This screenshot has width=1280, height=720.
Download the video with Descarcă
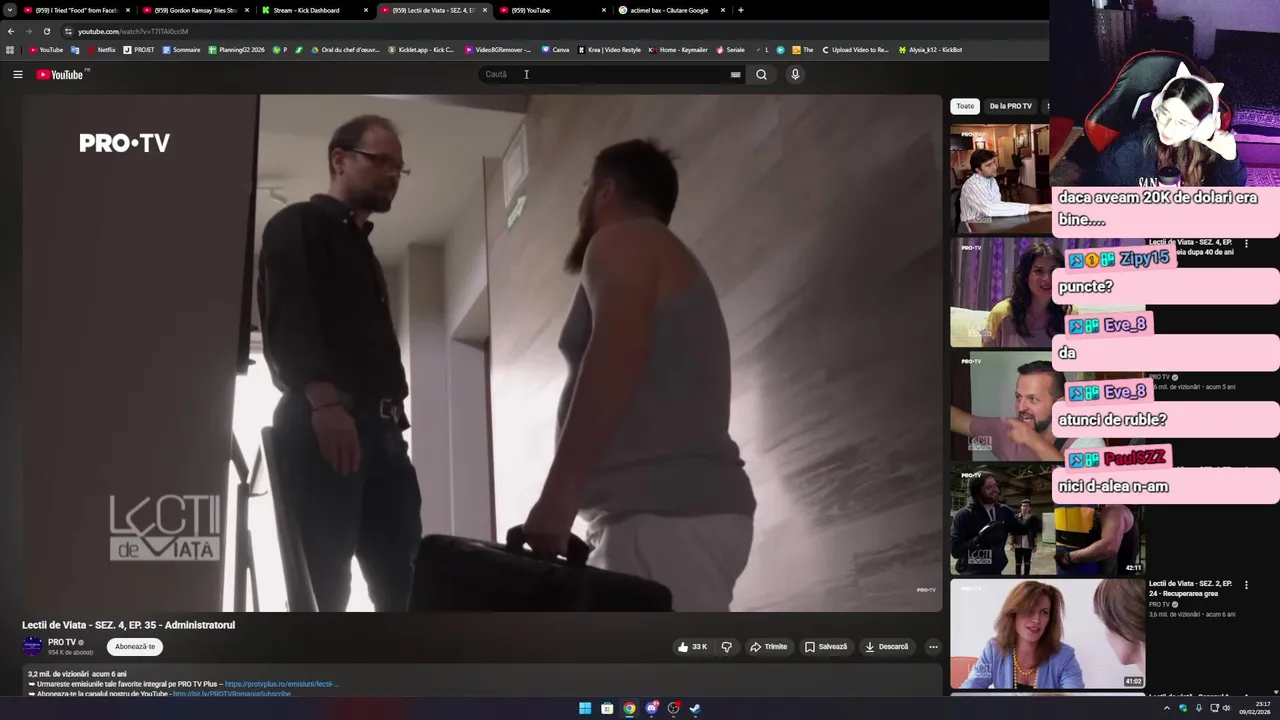pos(887,647)
